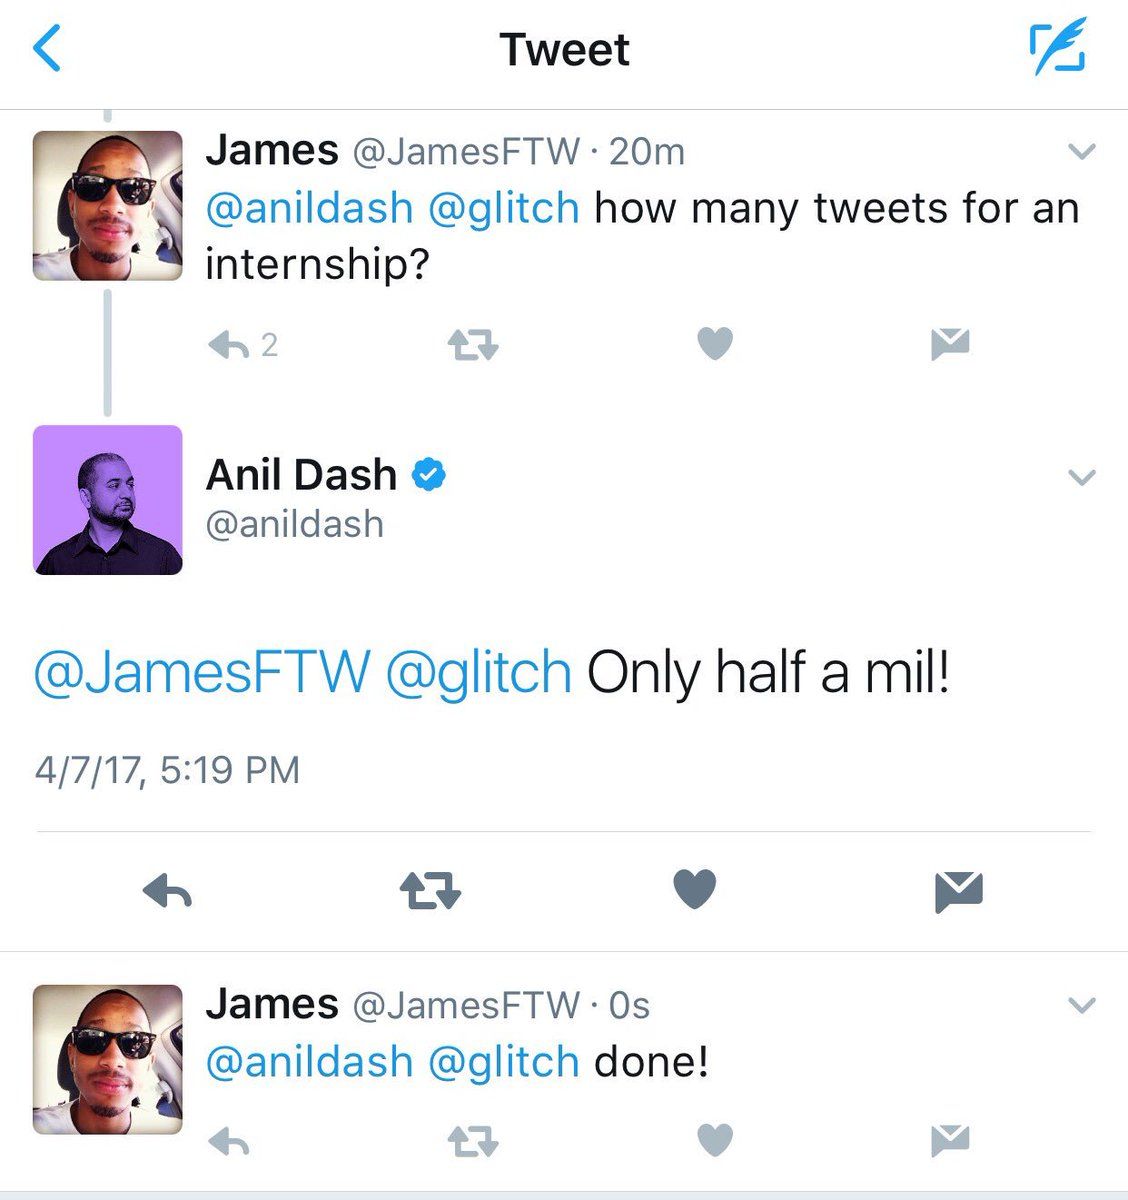The image size is (1128, 1200).
Task: Open @anildash mention in James's 'done!' tweet
Action: (x=309, y=1061)
